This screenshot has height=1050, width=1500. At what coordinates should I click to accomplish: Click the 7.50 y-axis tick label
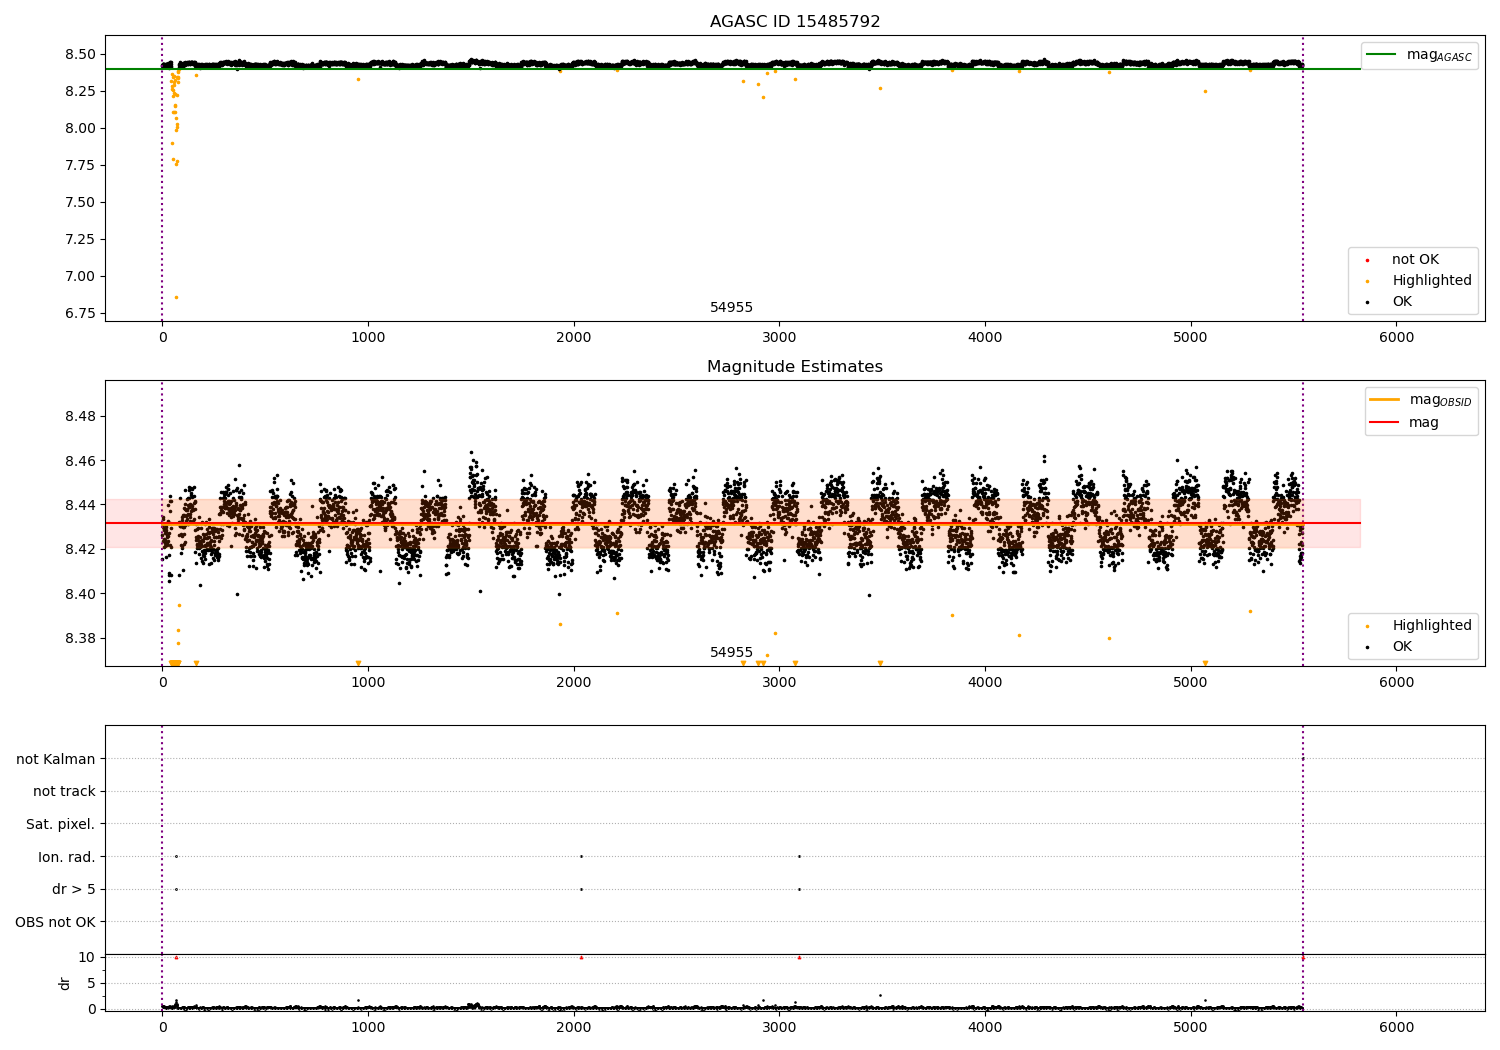[80, 202]
